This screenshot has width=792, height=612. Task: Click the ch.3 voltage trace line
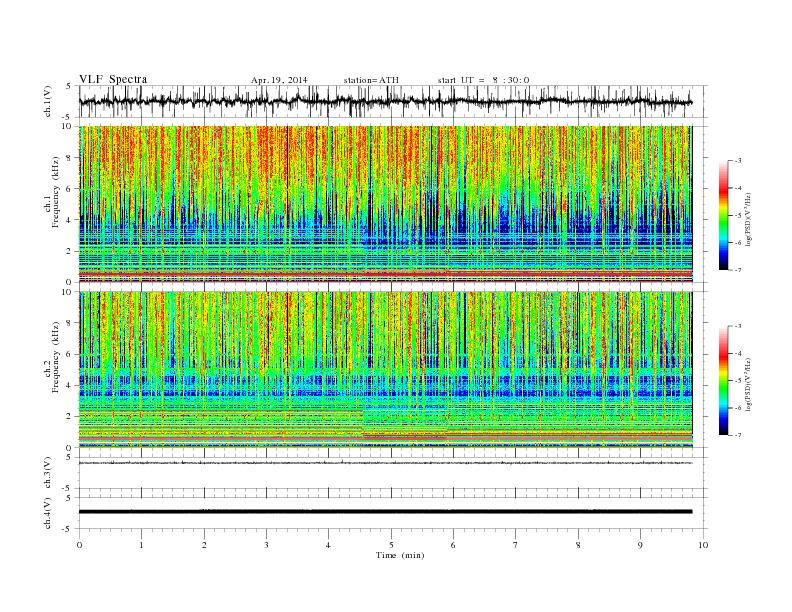[x=385, y=463]
